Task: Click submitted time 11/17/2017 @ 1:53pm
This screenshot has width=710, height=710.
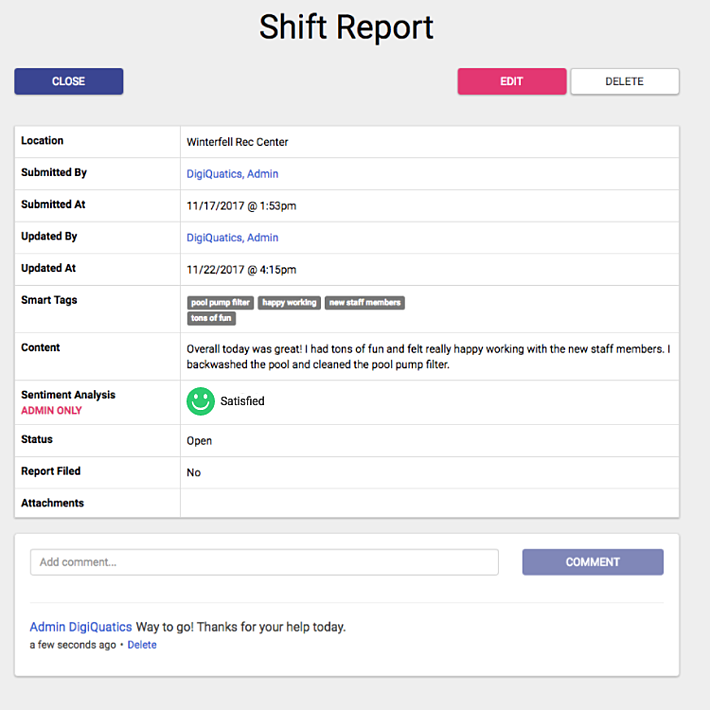Action: pyautogui.click(x=241, y=206)
